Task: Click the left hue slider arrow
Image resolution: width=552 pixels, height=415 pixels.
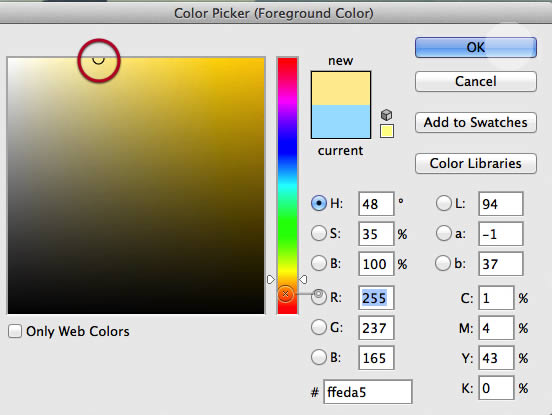Action: point(270,279)
